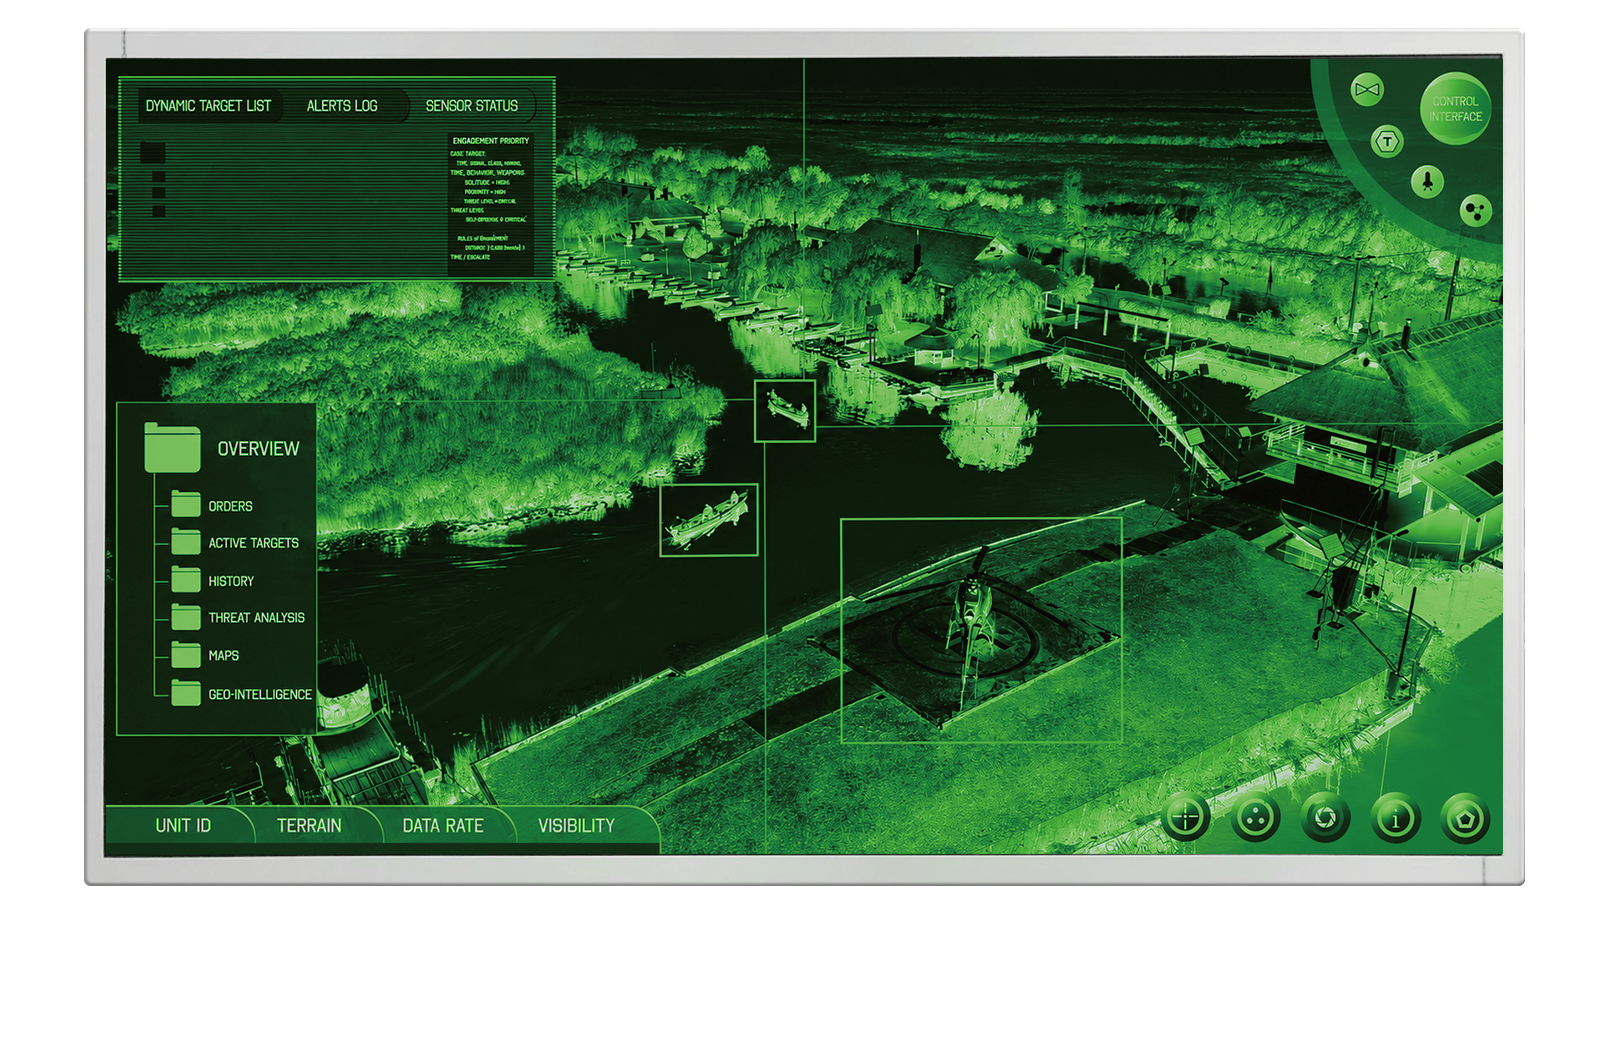Click the 'TIME, BEHAVIOR, WEAPONS' line
This screenshot has height=1053, width=1615.
pos(487,173)
